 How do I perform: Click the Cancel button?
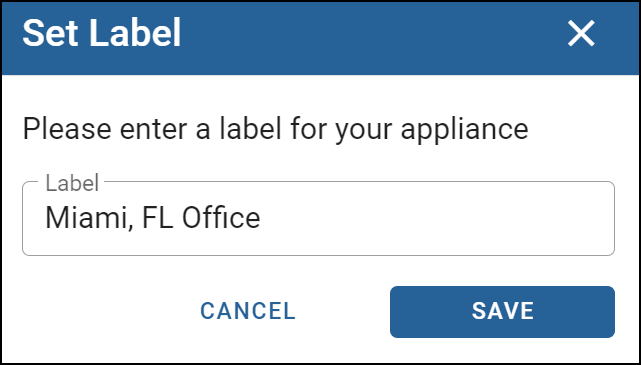pyautogui.click(x=248, y=311)
